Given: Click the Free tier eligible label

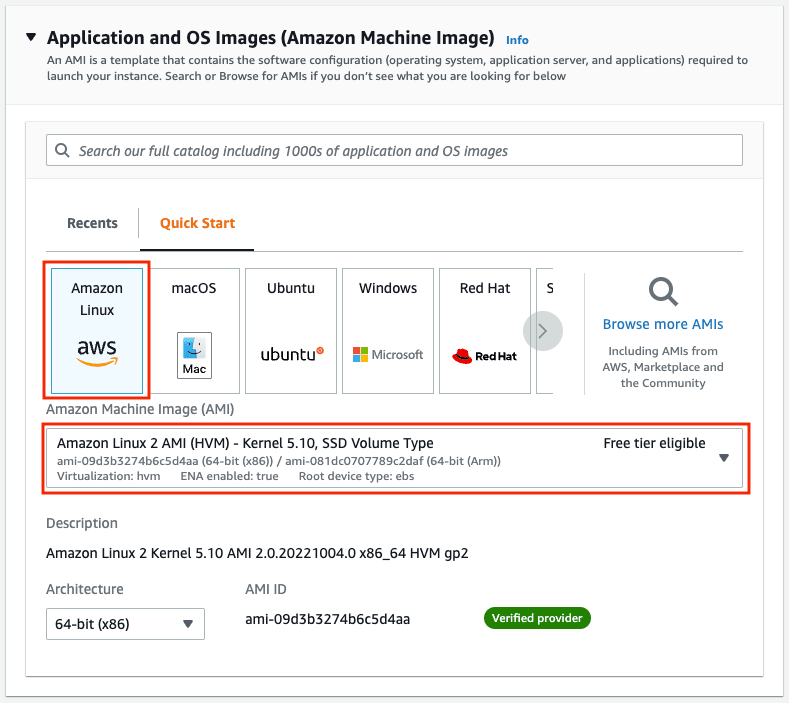Looking at the screenshot, I should [x=654, y=443].
